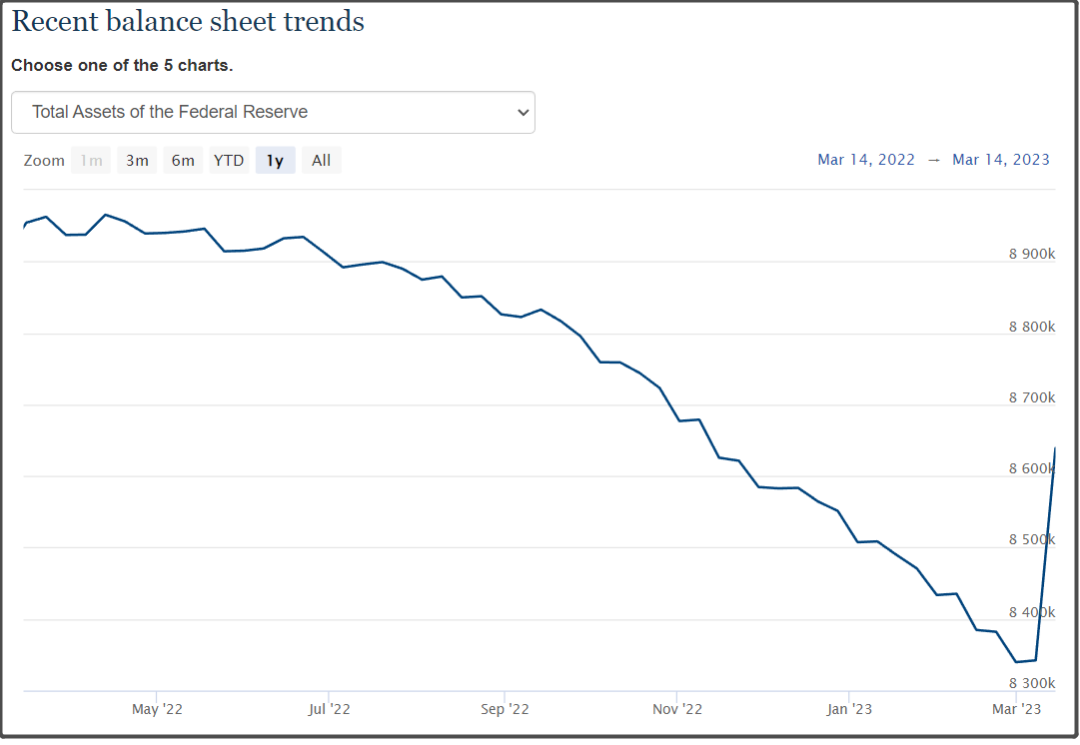Select the 1y zoom range
Image resolution: width=1080 pixels, height=745 pixels.
276,160
